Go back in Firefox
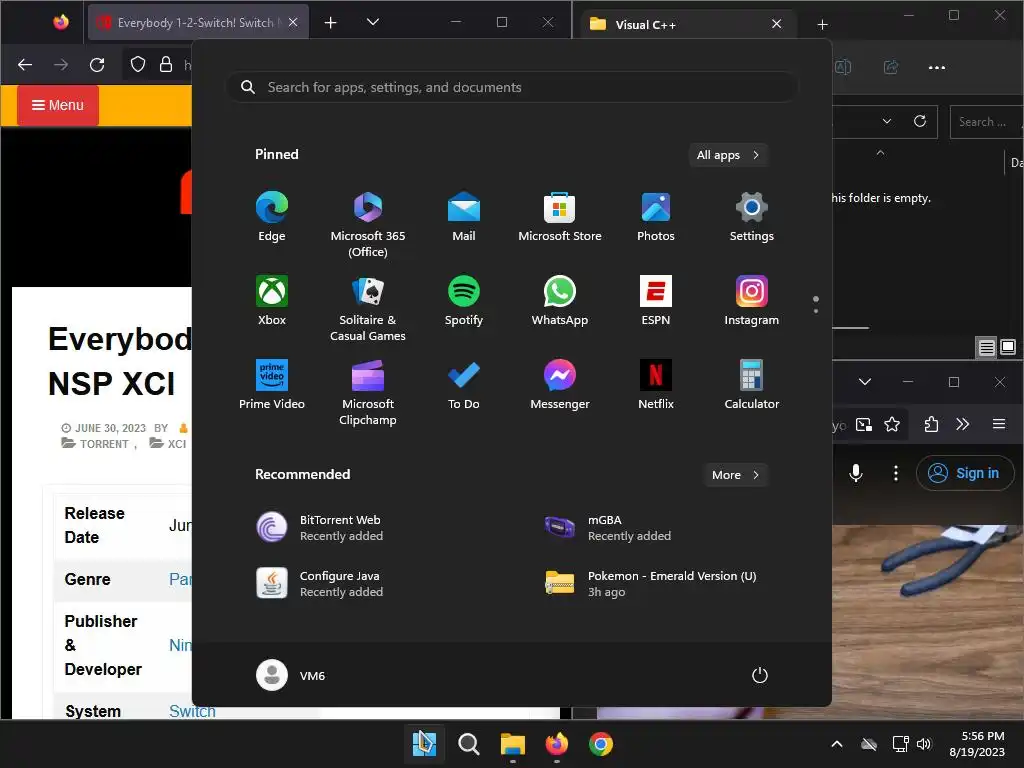This screenshot has height=768, width=1024. pyautogui.click(x=25, y=65)
